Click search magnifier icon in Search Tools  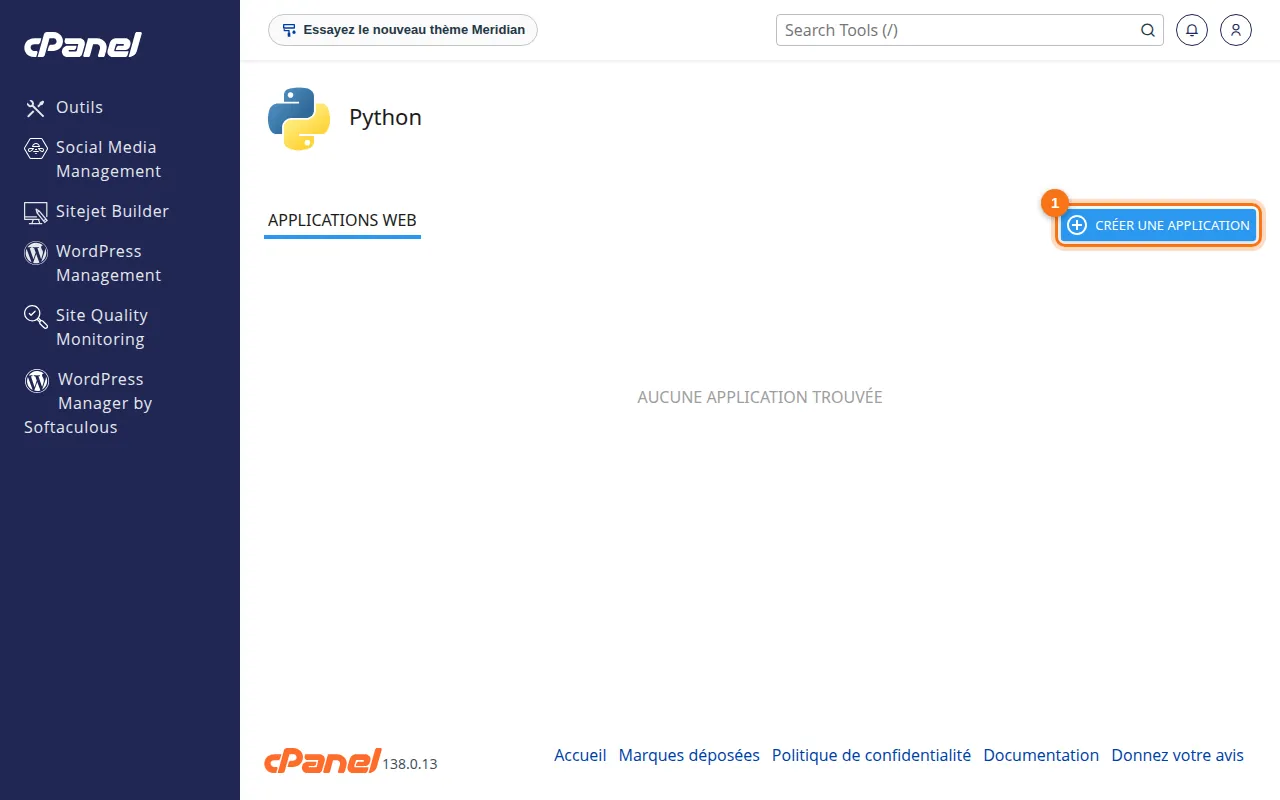pyautogui.click(x=1148, y=30)
